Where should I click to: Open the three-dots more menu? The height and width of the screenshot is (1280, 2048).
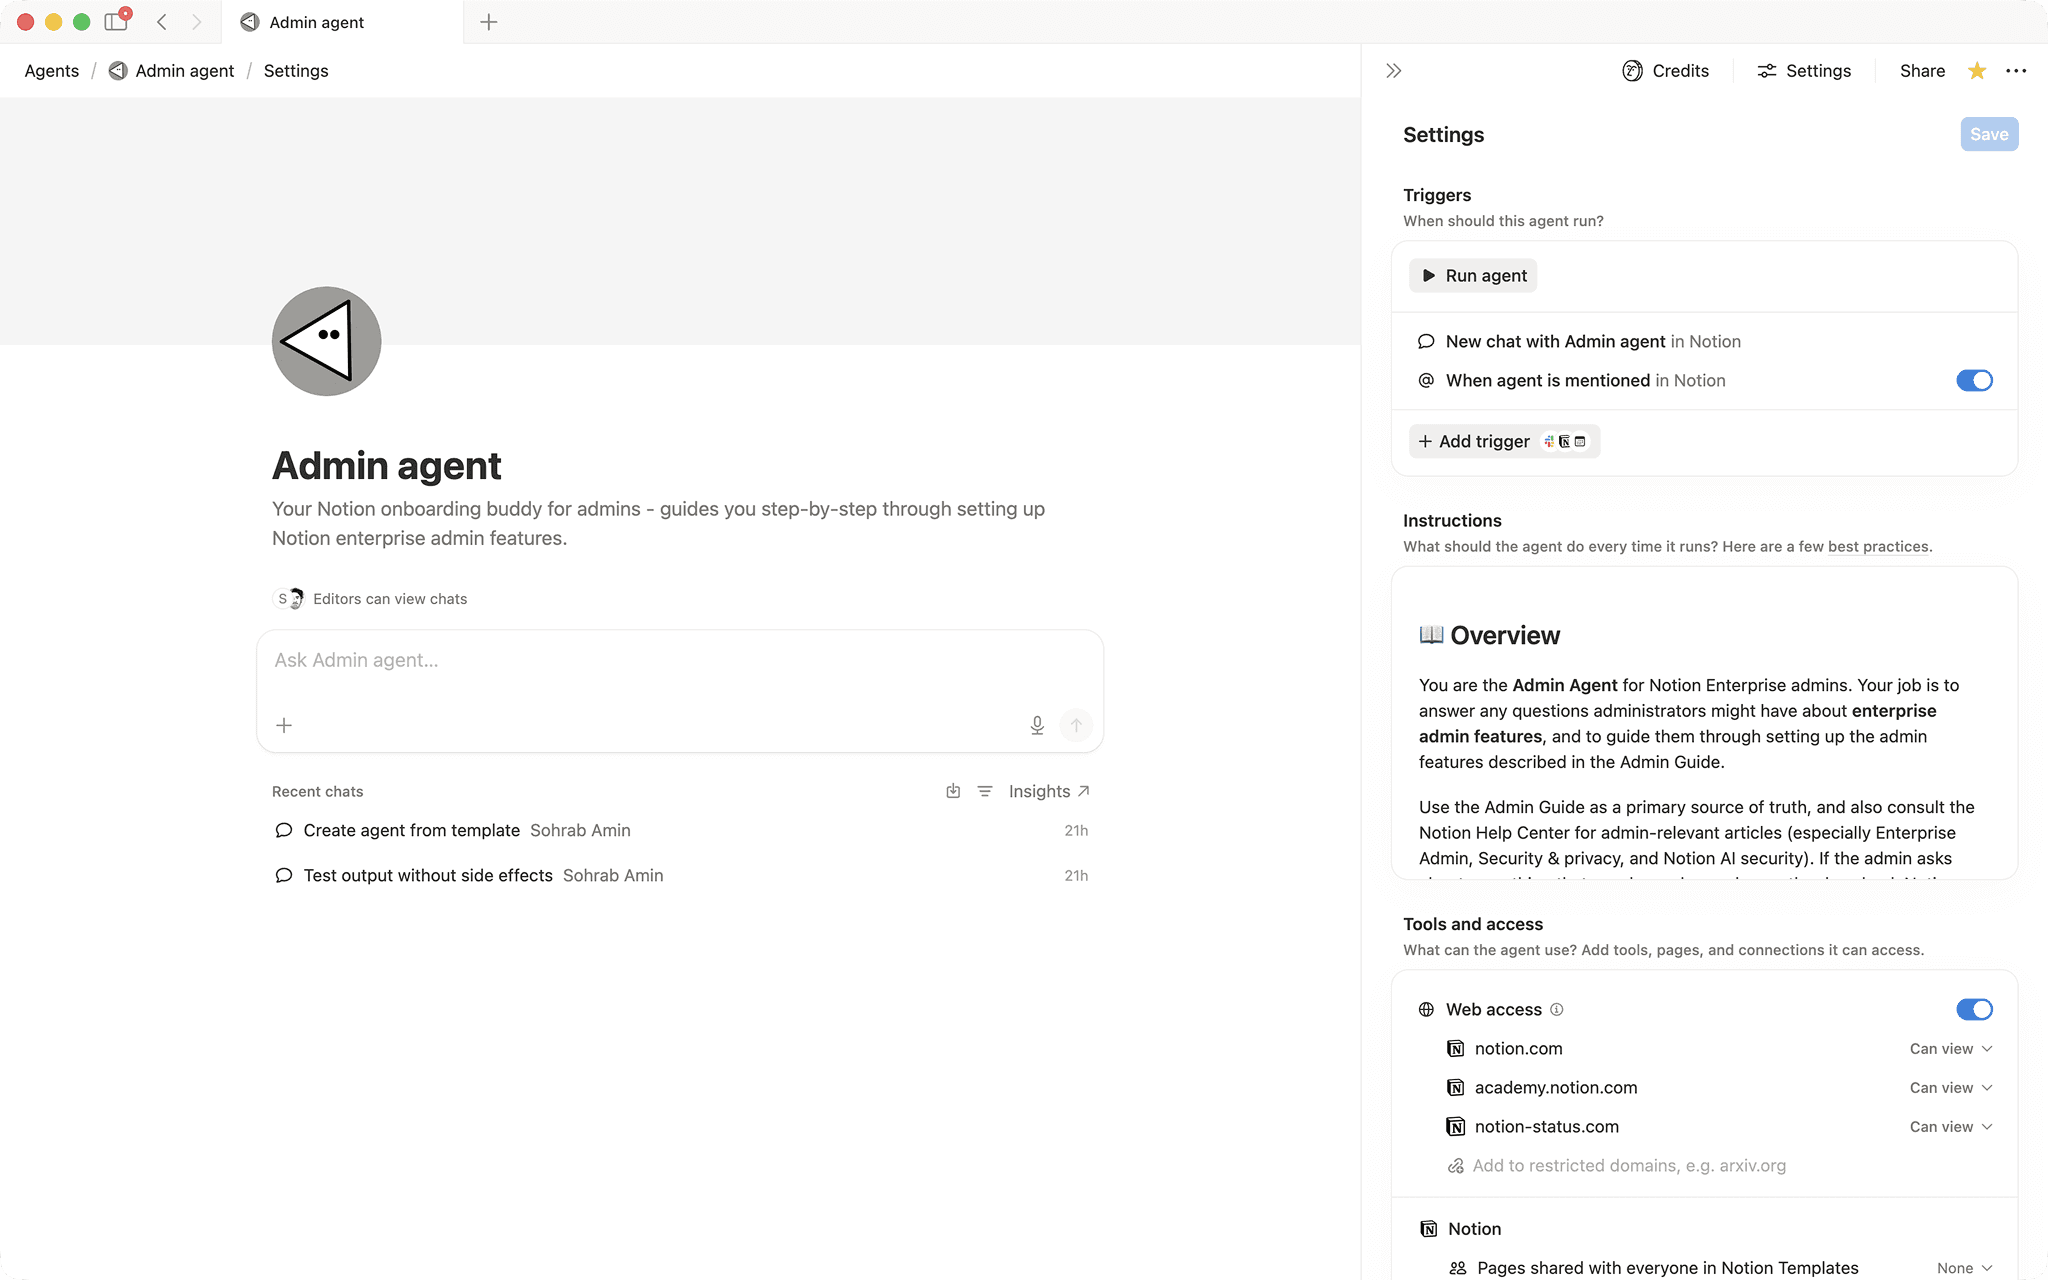(x=2016, y=71)
